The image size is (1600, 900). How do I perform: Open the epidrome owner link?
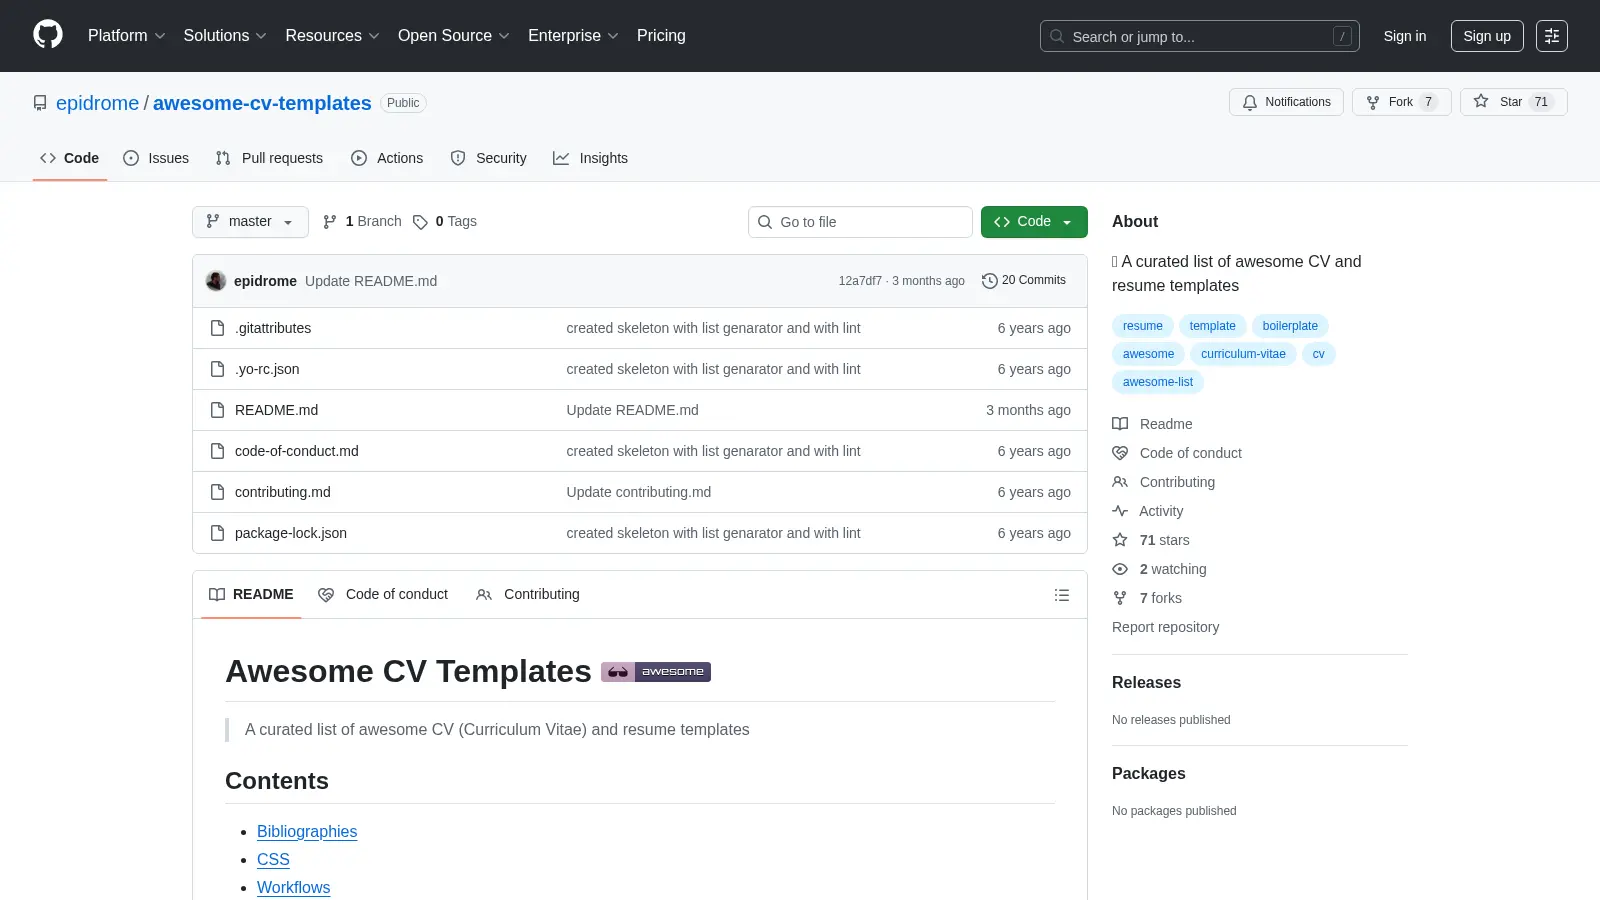(97, 103)
